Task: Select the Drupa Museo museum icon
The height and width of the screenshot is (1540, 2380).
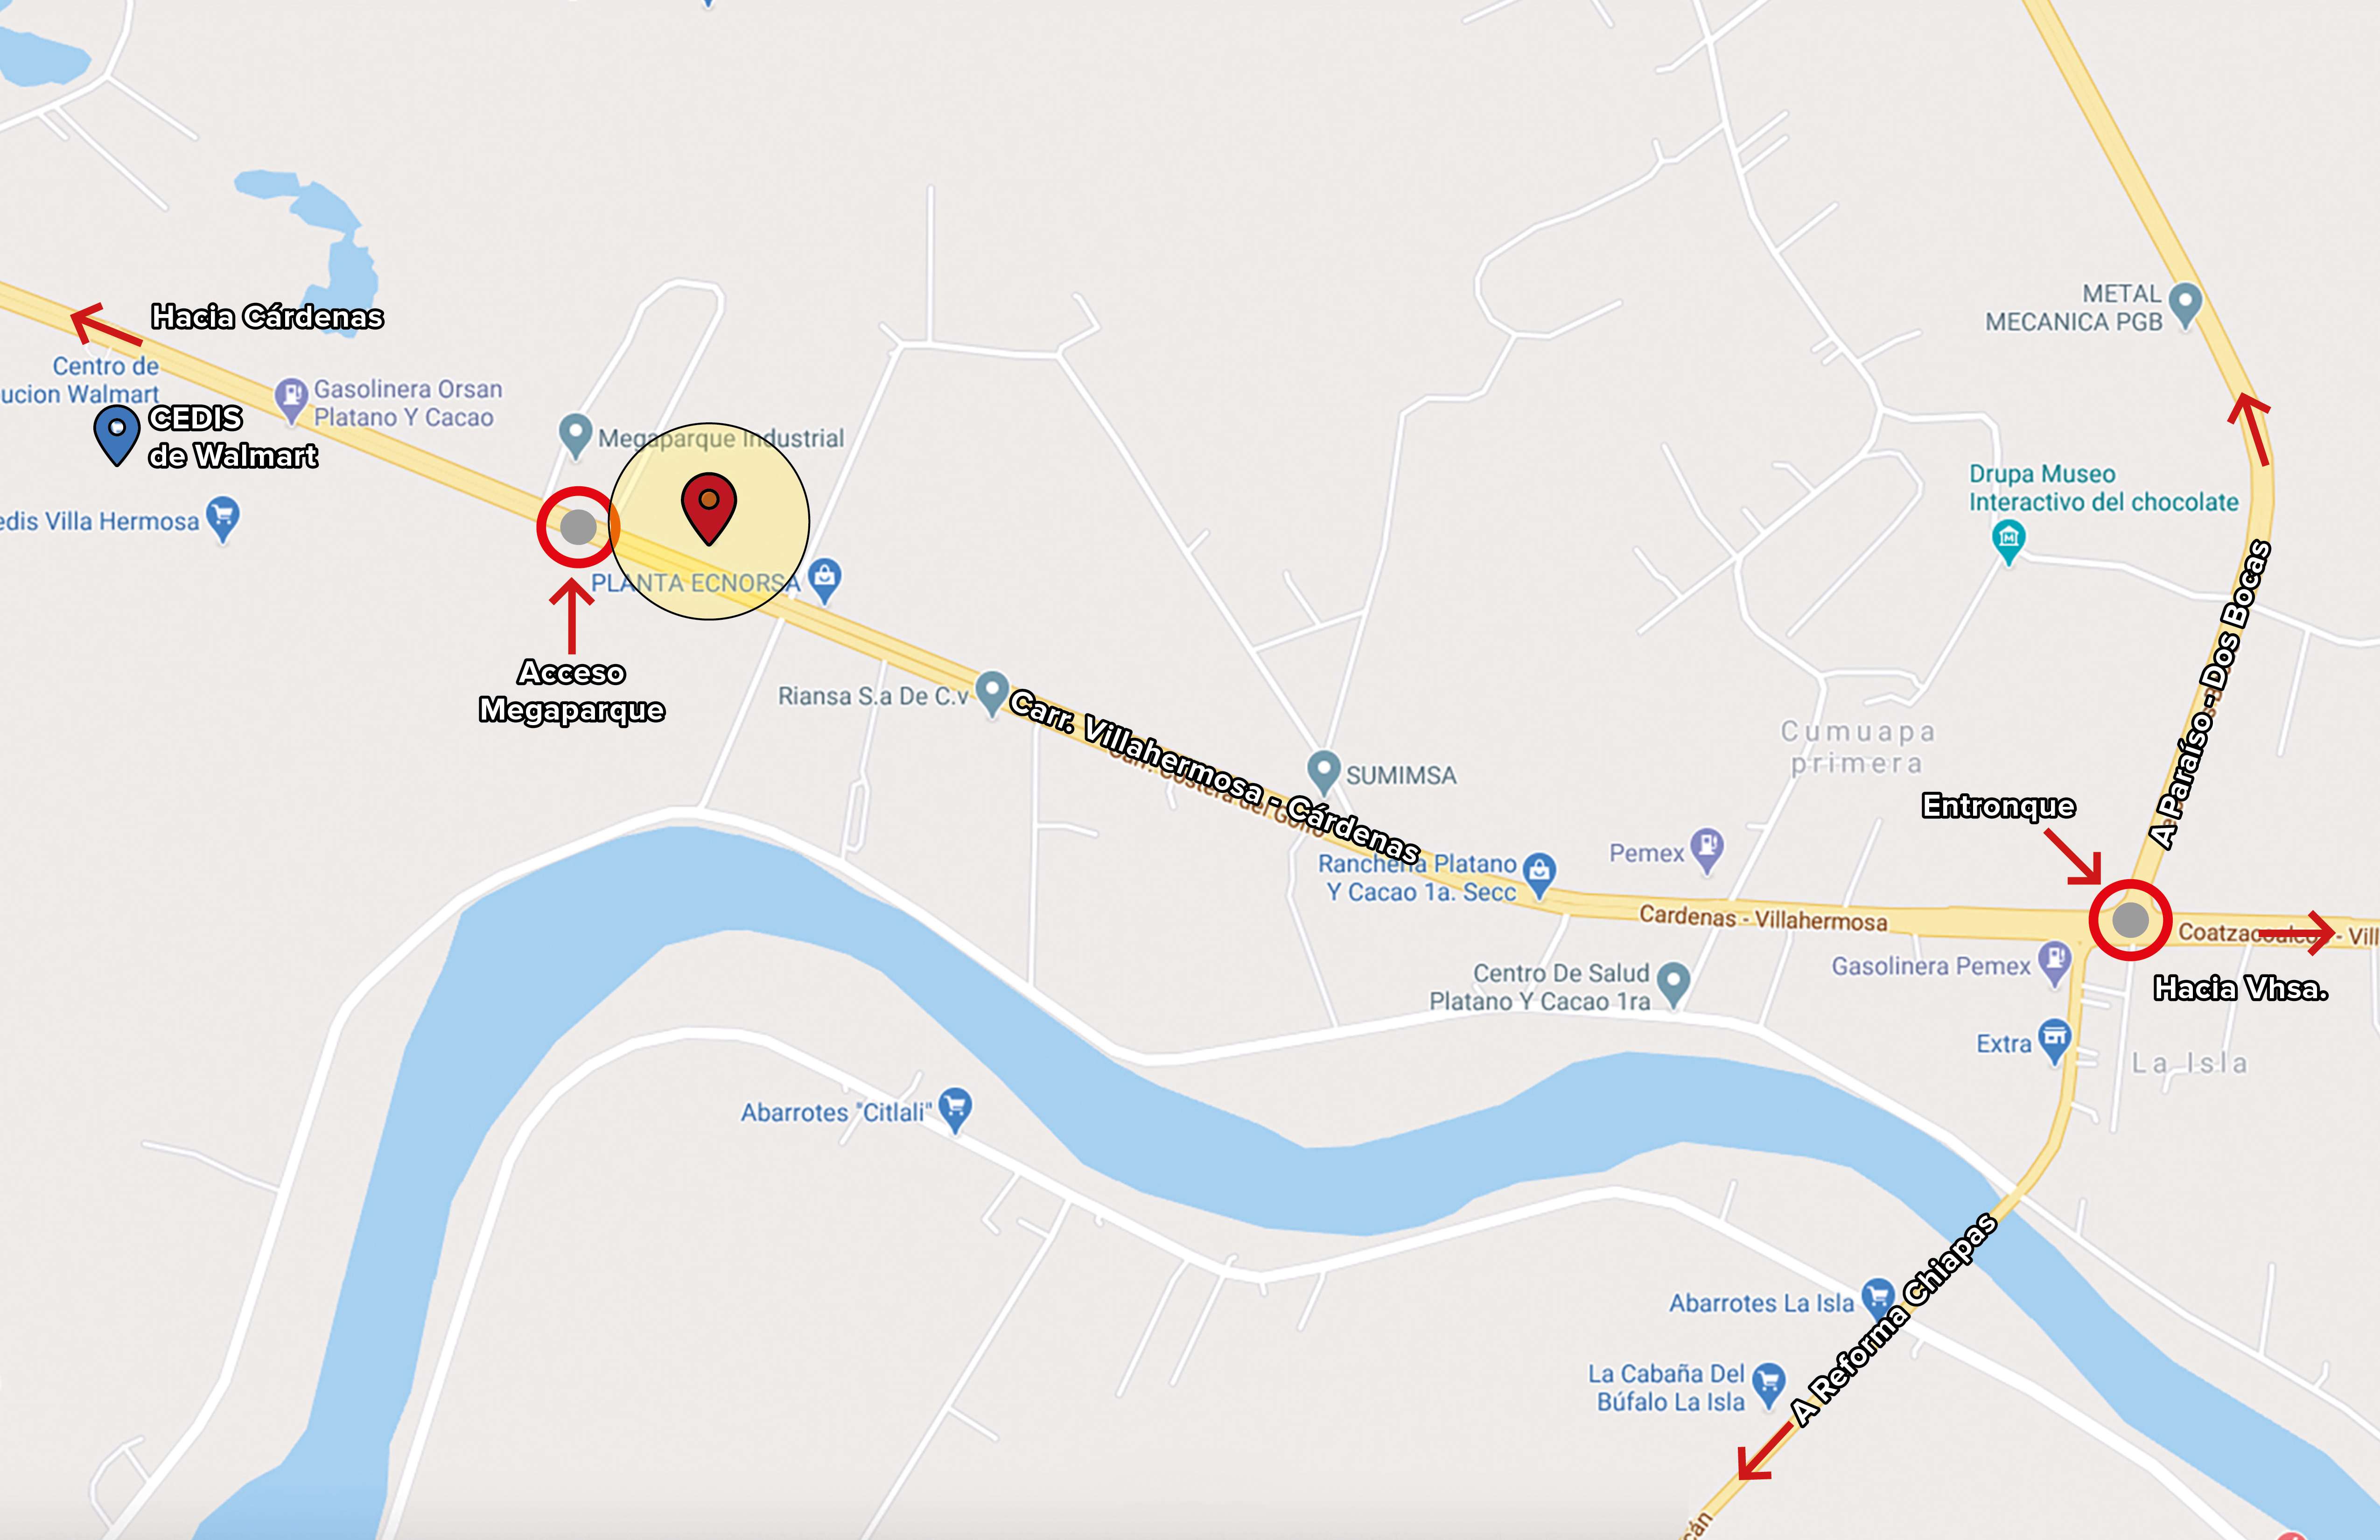Action: coord(2008,542)
